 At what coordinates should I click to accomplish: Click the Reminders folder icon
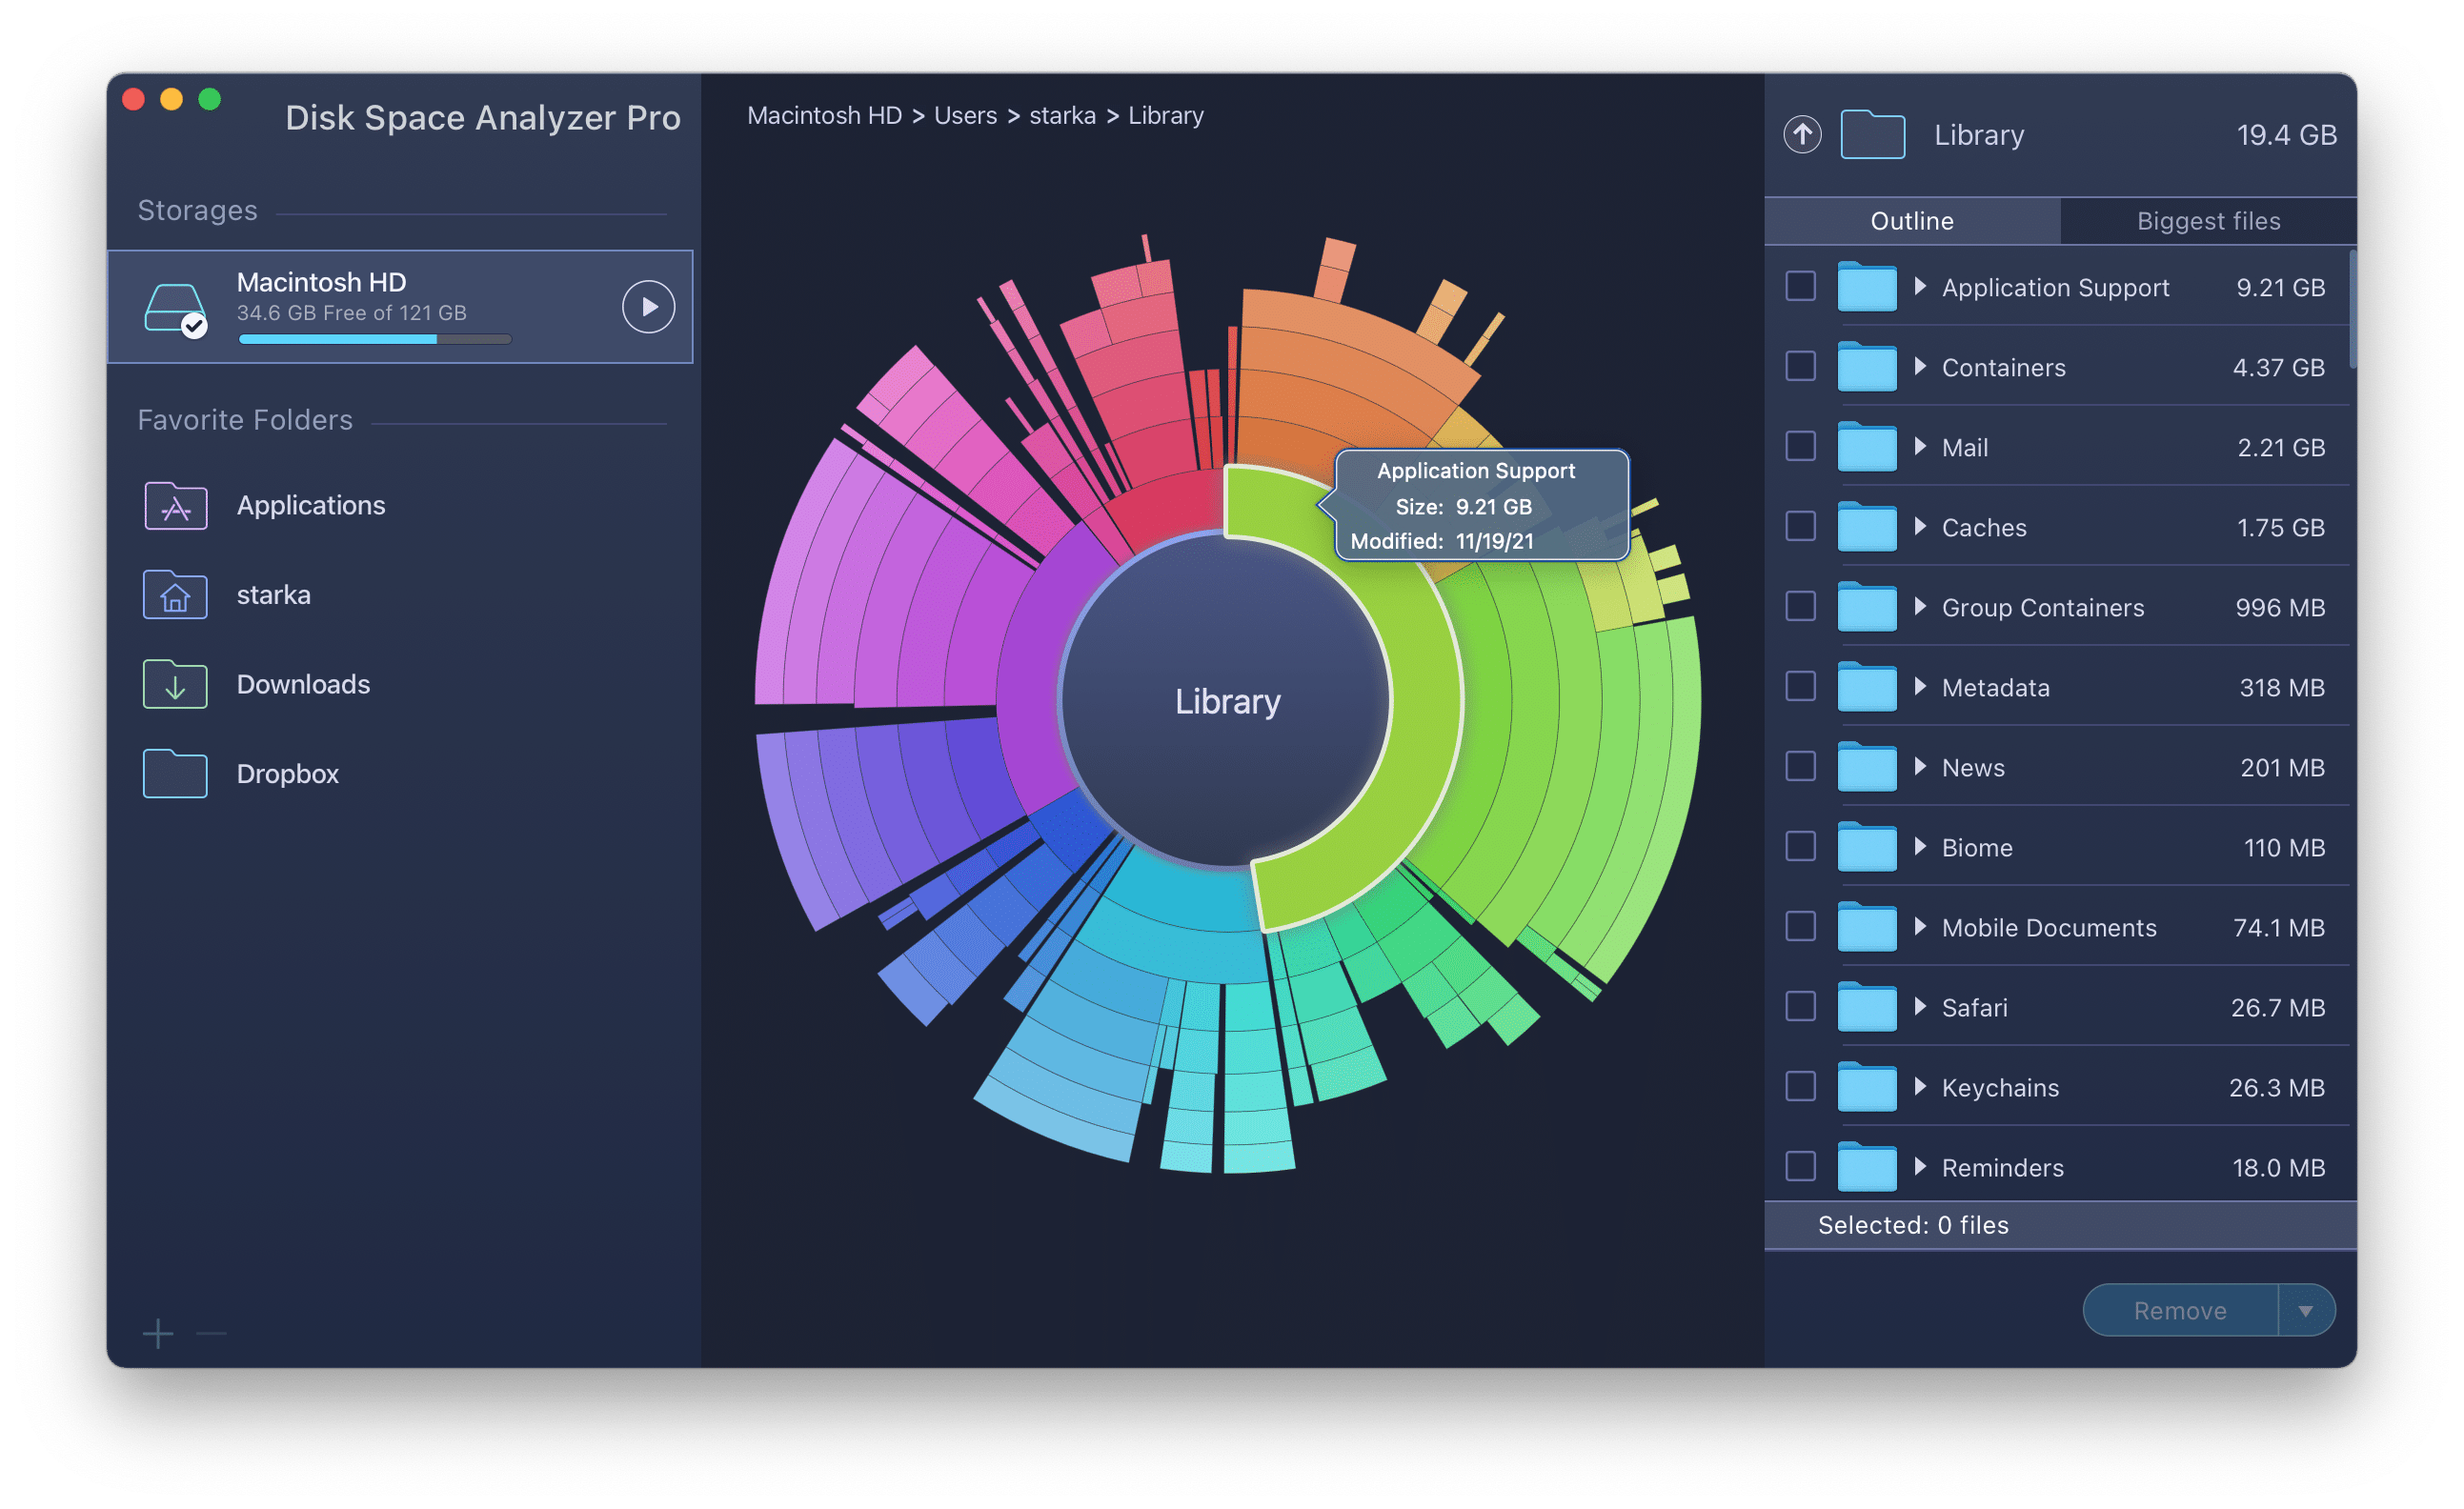point(1867,1167)
